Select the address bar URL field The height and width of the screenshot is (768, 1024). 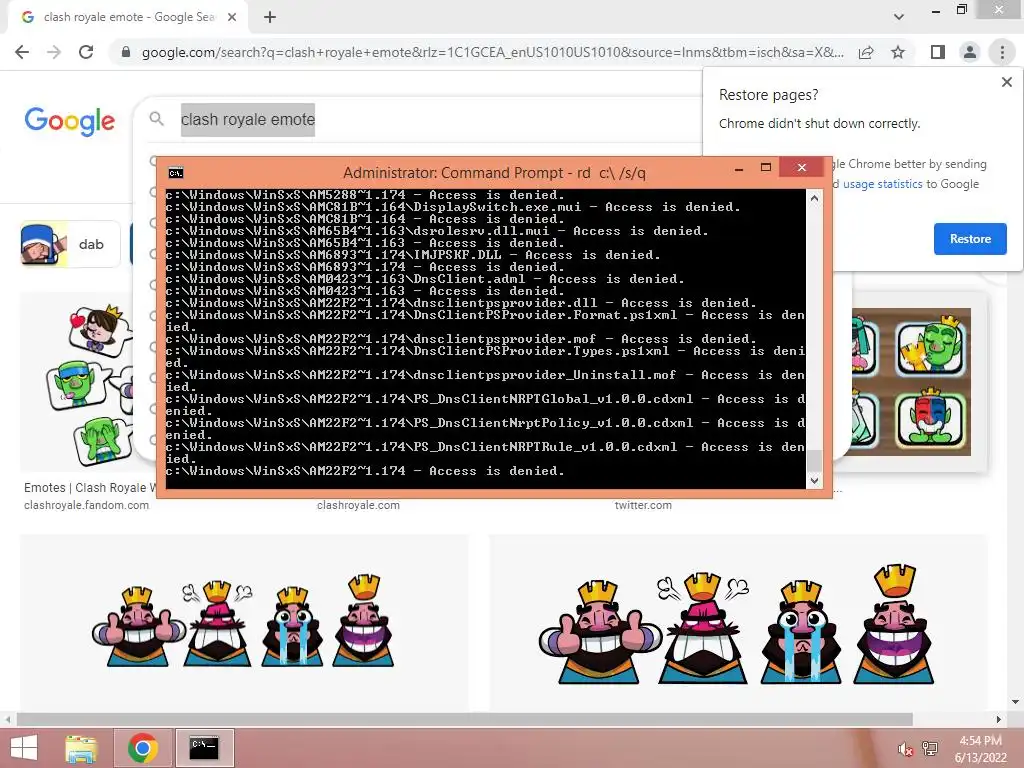pyautogui.click(x=492, y=52)
